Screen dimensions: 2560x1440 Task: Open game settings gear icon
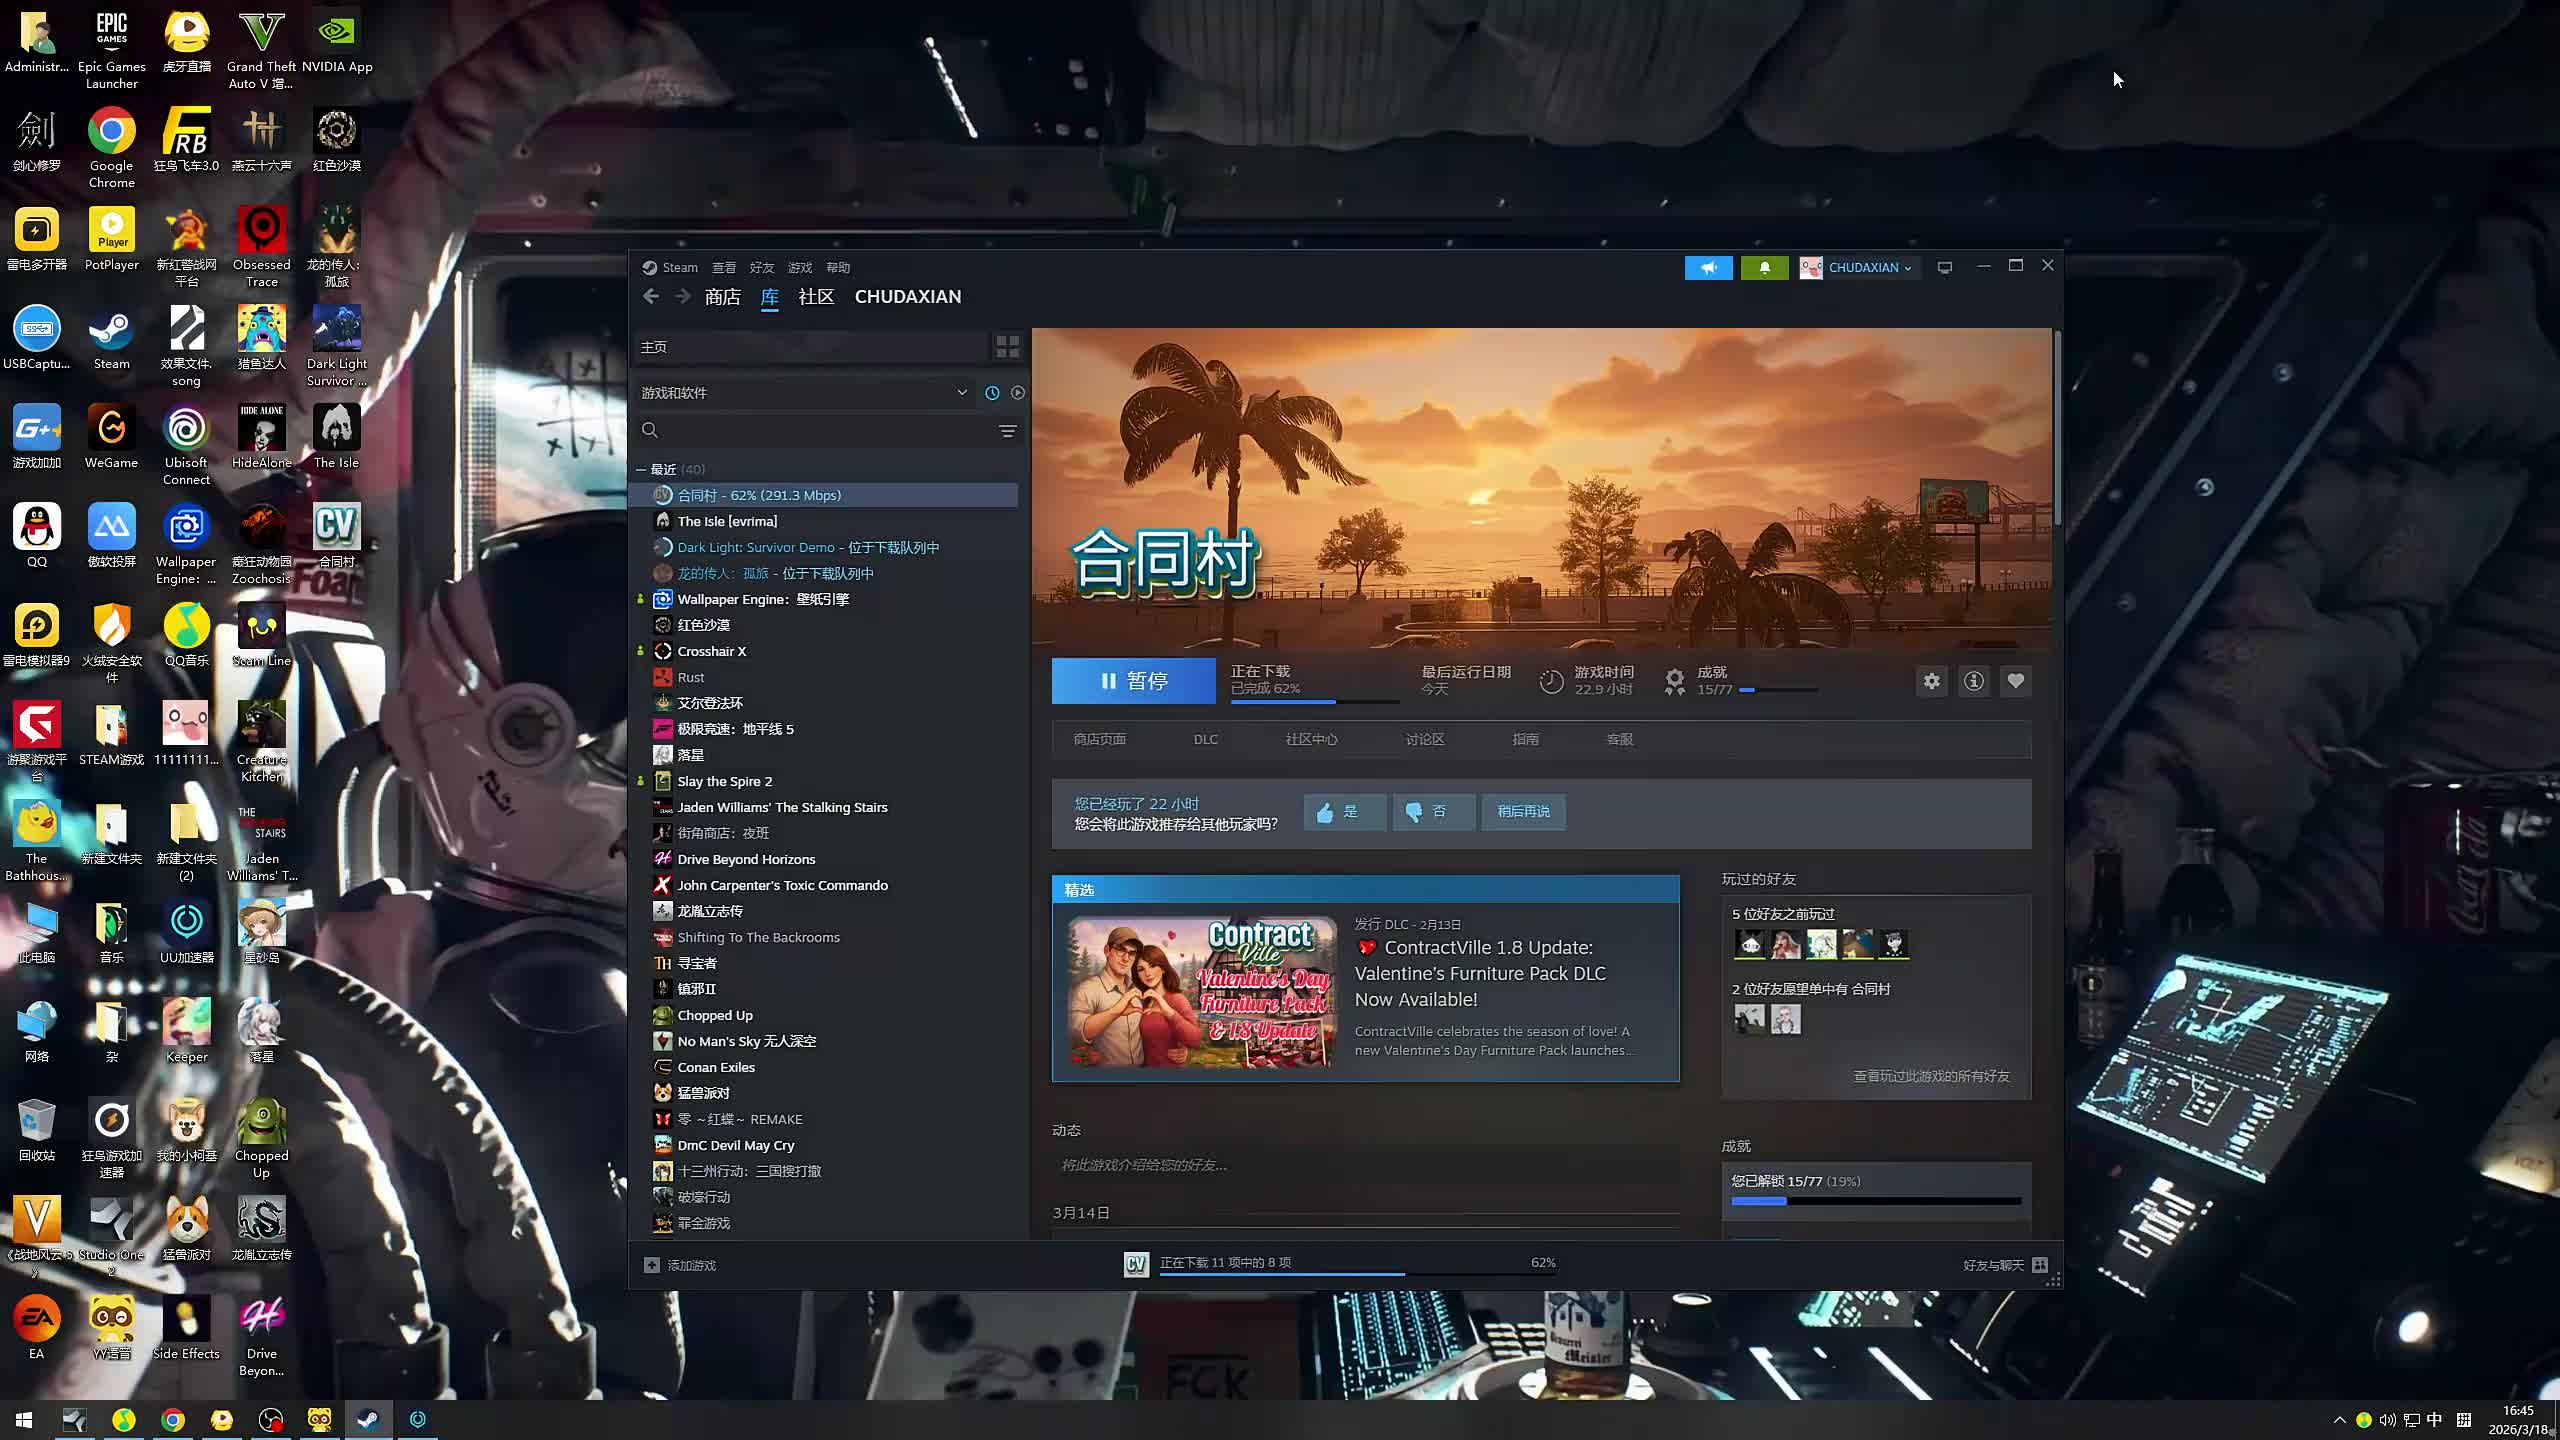(1931, 681)
